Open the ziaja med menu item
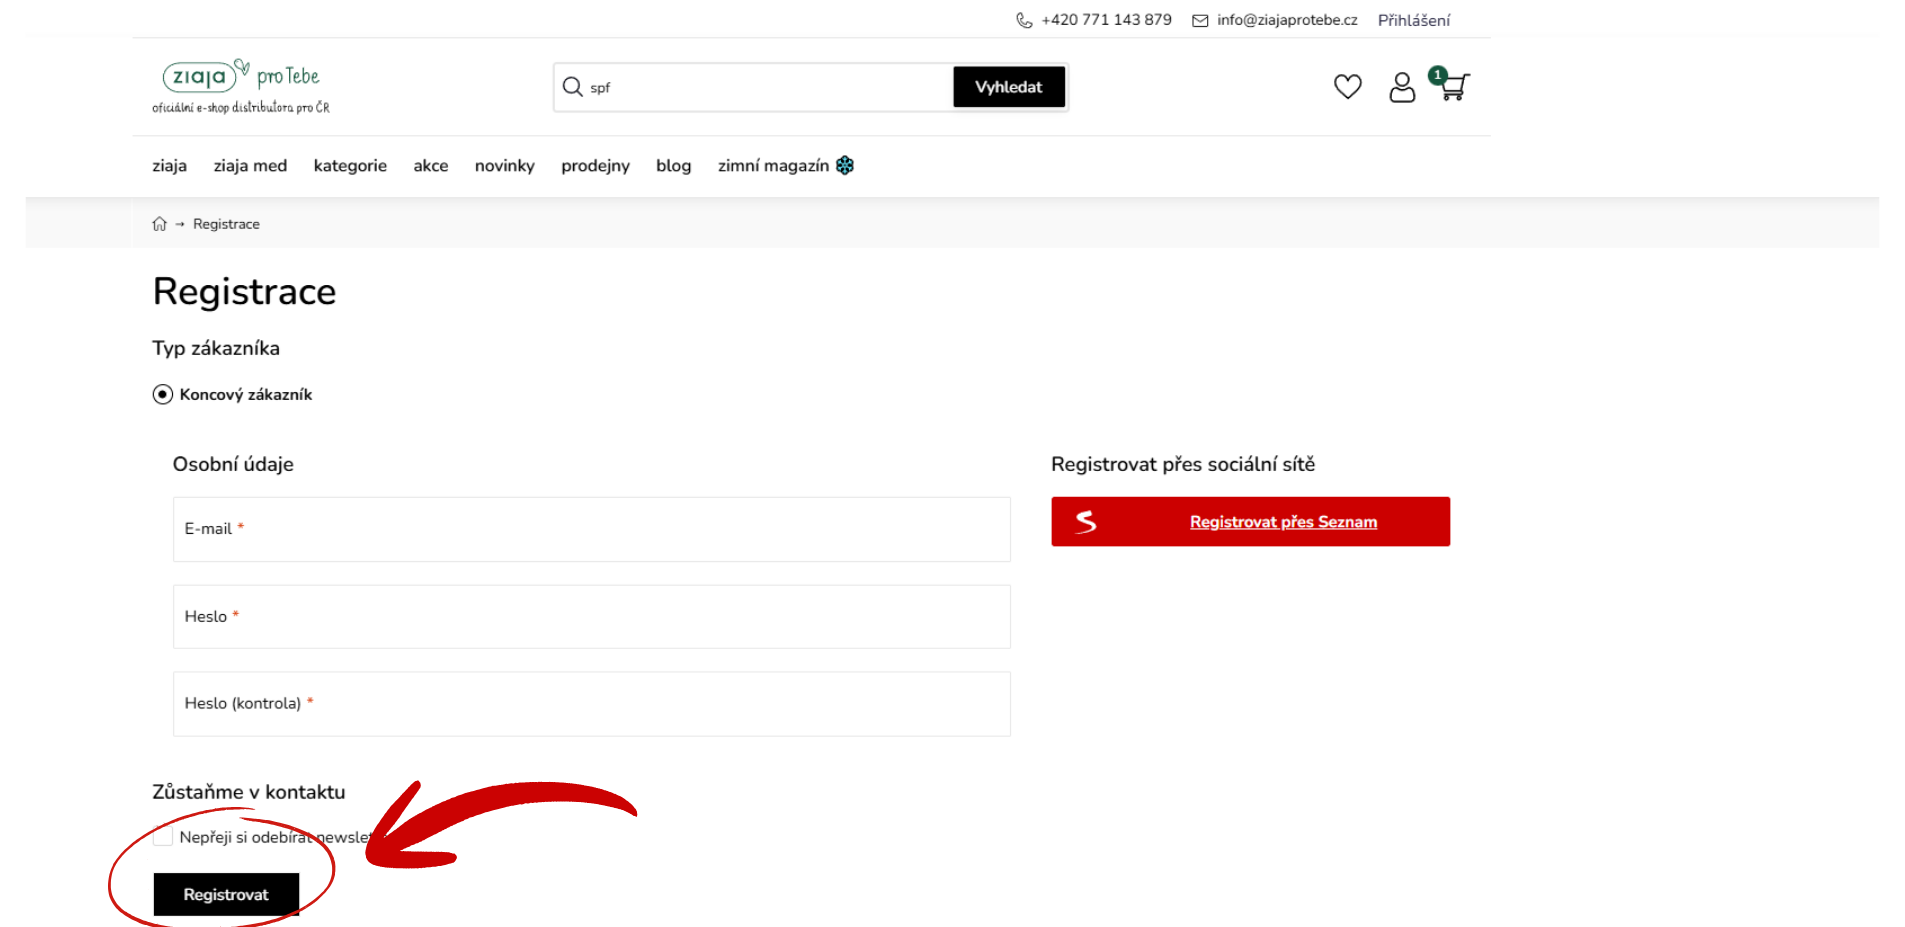The height and width of the screenshot is (927, 1905). point(250,166)
